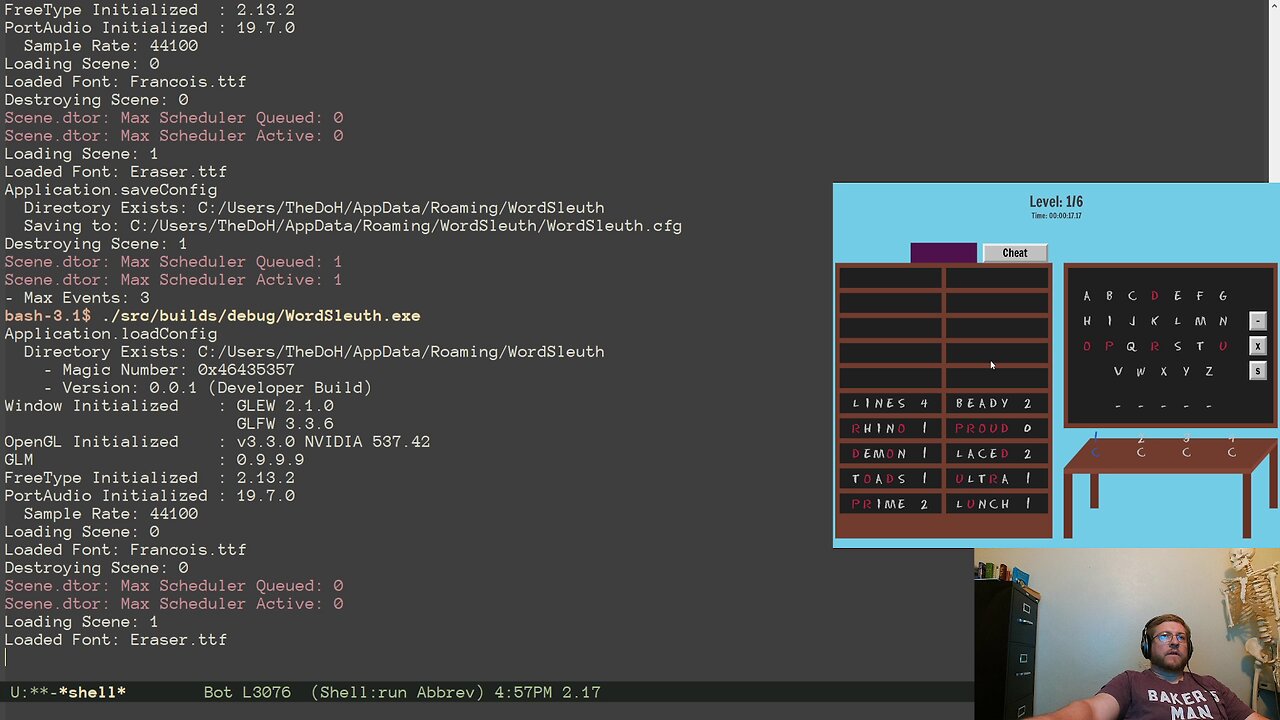This screenshot has width=1280, height=720.
Task: Pick the red letter O on the chalkboard
Action: coord(1087,346)
